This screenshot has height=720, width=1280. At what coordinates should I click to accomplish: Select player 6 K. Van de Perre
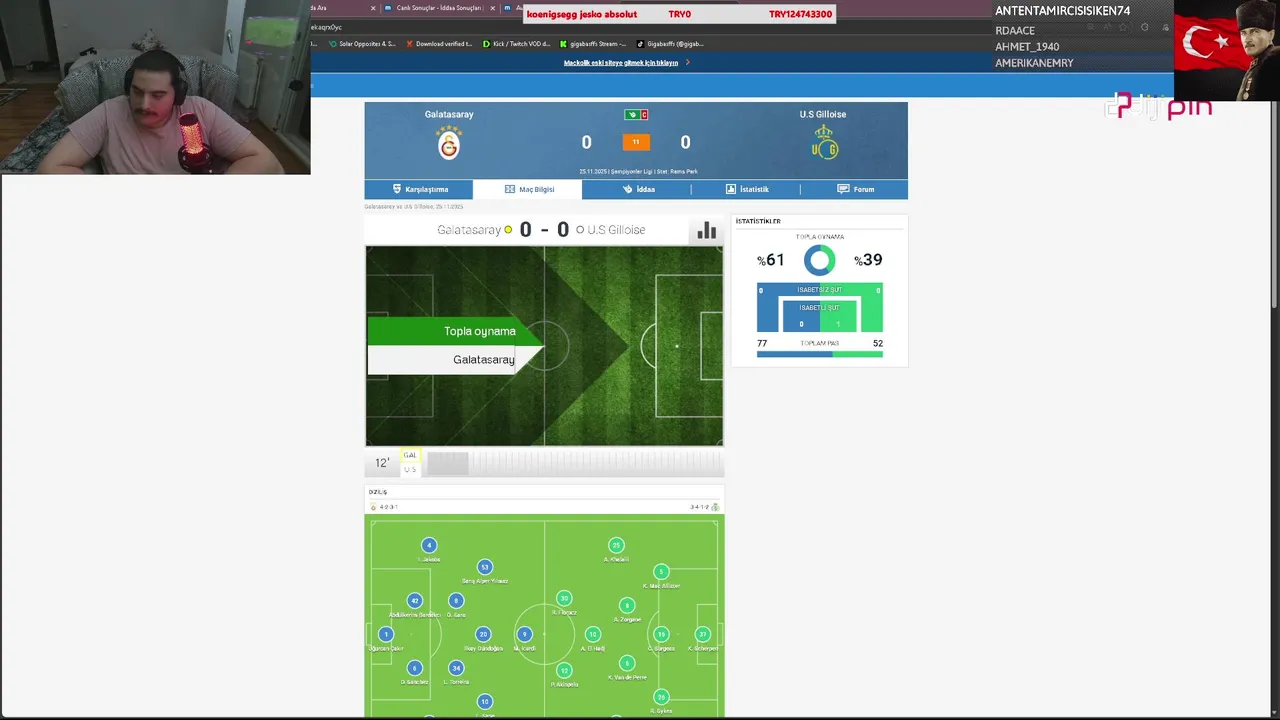coord(627,663)
